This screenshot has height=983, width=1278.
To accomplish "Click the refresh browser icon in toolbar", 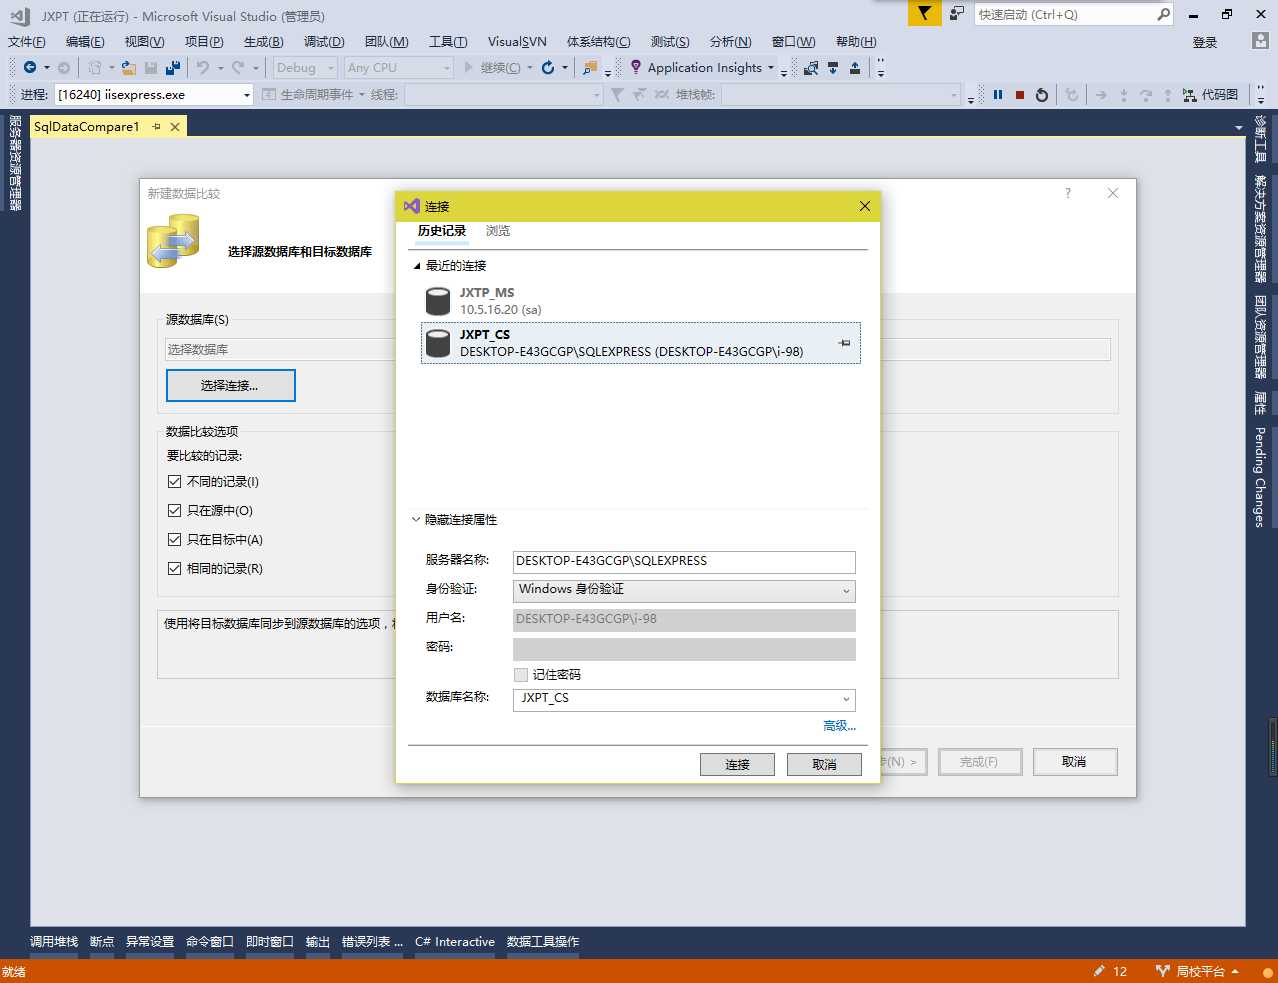I will (x=548, y=67).
